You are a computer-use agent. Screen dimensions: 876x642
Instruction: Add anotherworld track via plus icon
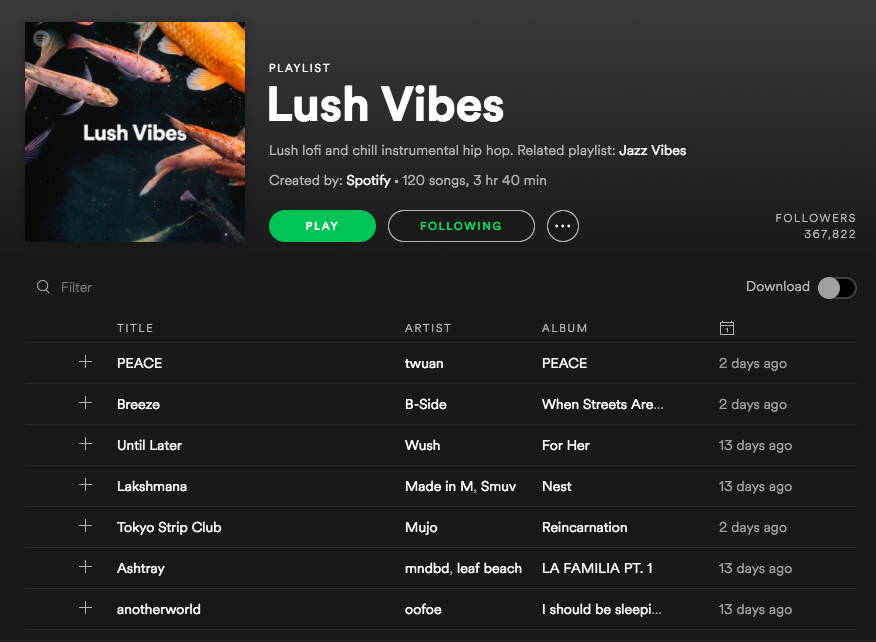tap(85, 608)
